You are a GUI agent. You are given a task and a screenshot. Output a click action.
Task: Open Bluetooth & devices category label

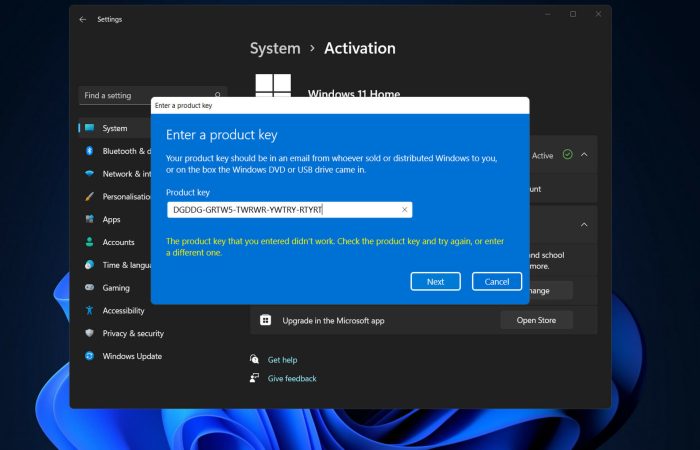[x=127, y=151]
